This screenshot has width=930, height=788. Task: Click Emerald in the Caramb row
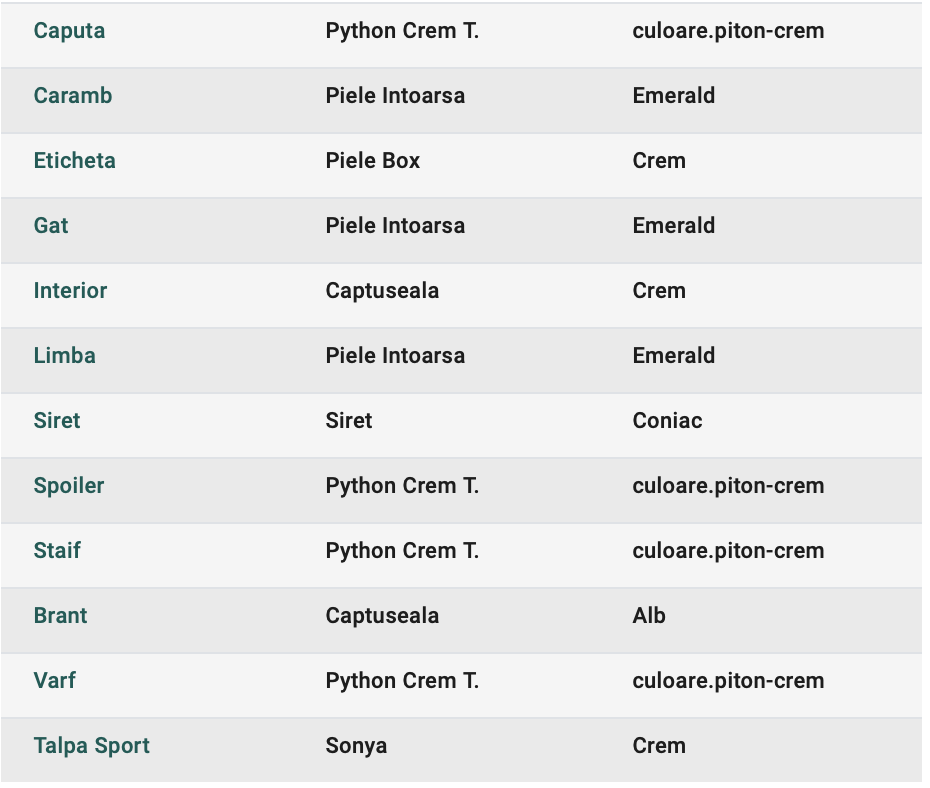(674, 95)
